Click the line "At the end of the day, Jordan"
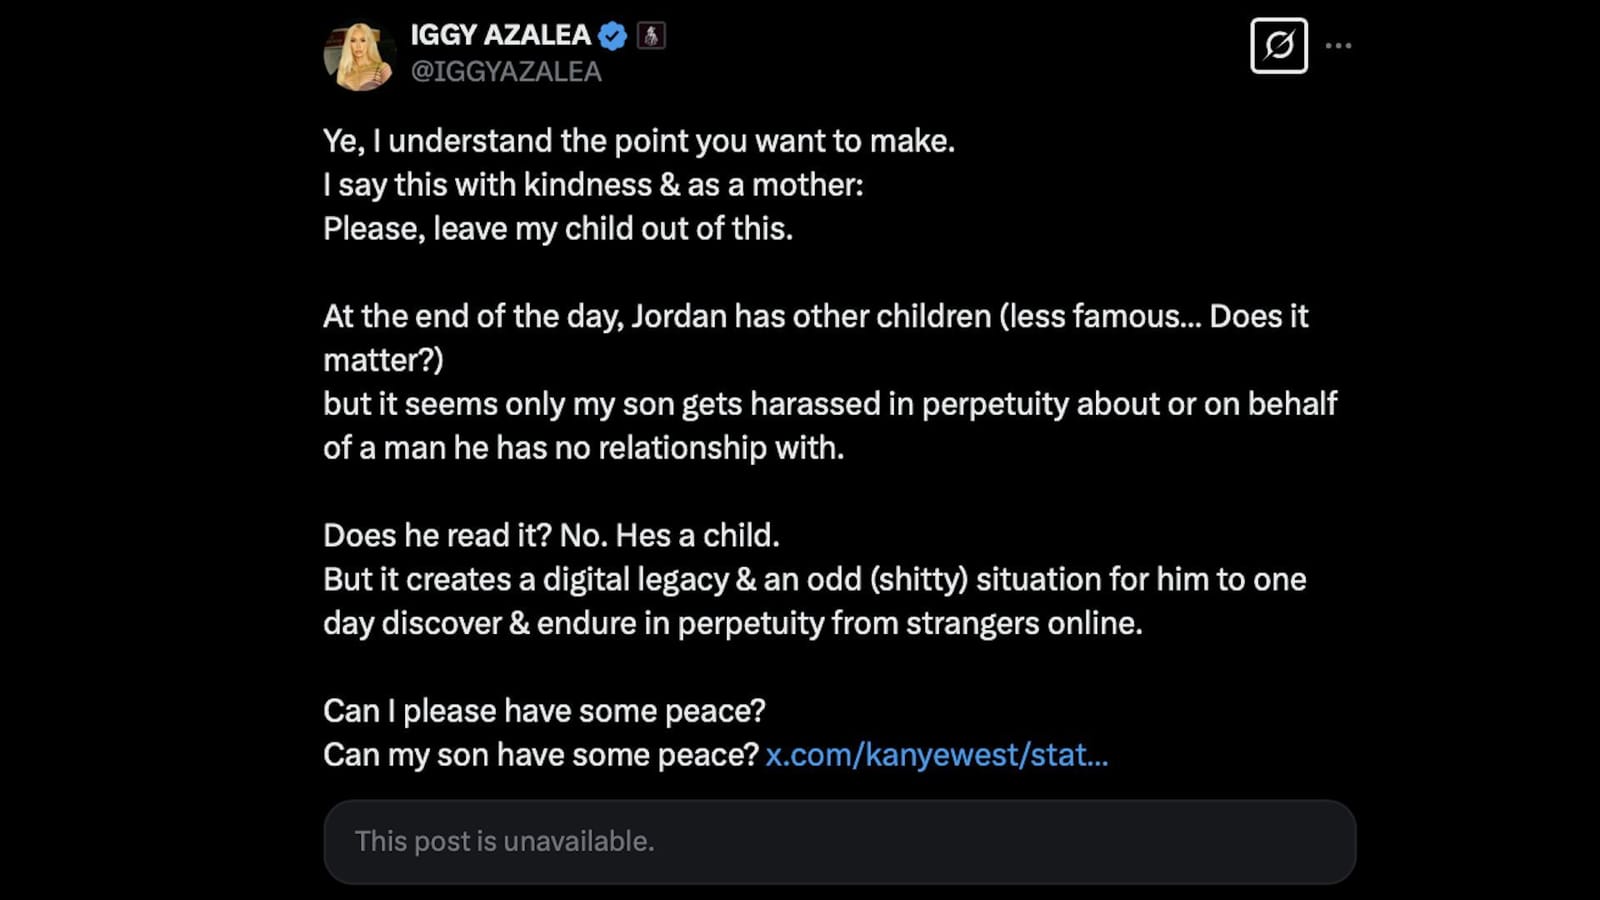Screen dimensions: 1600x900 [815, 317]
